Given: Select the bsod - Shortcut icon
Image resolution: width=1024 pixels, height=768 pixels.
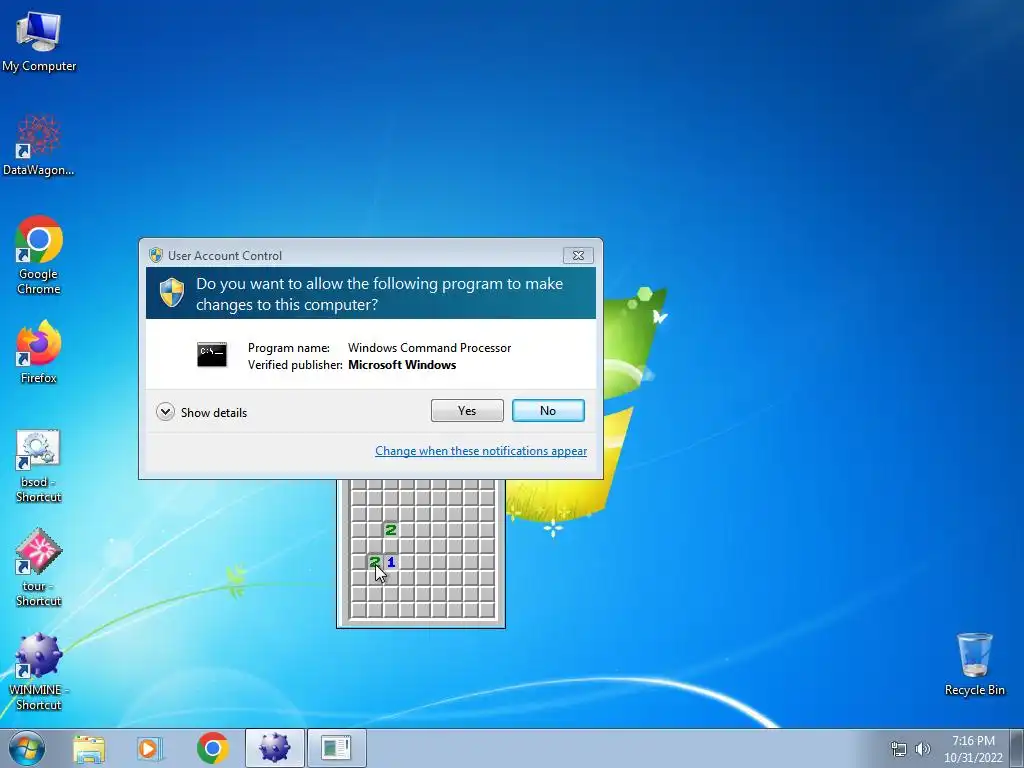Looking at the screenshot, I should [x=39, y=466].
